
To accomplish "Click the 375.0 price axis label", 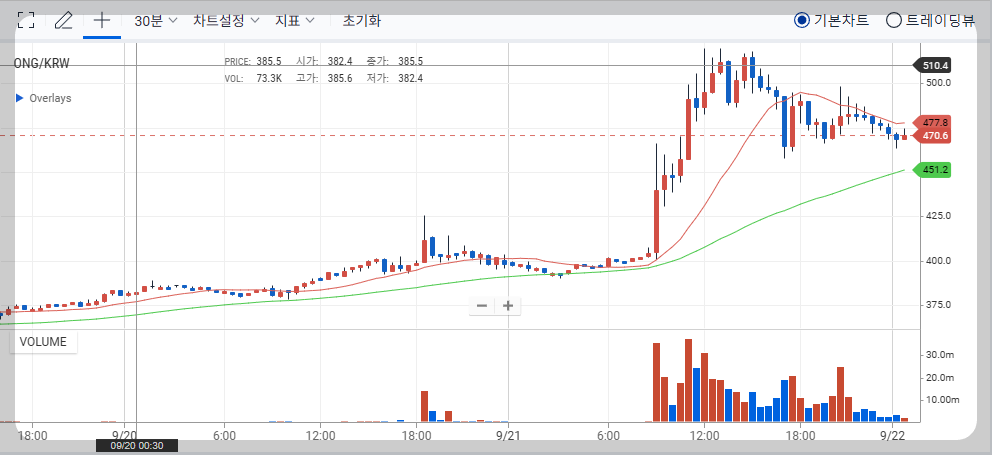I will point(937,305).
